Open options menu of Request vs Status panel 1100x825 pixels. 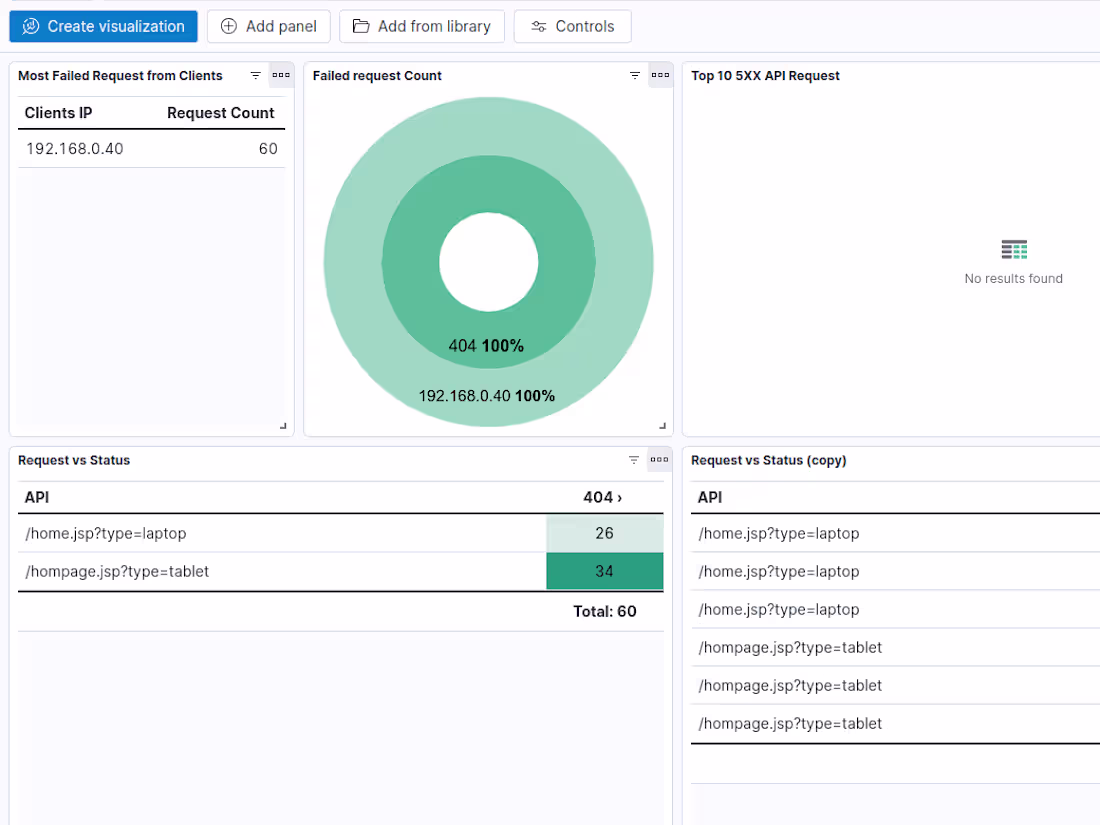tap(659, 460)
